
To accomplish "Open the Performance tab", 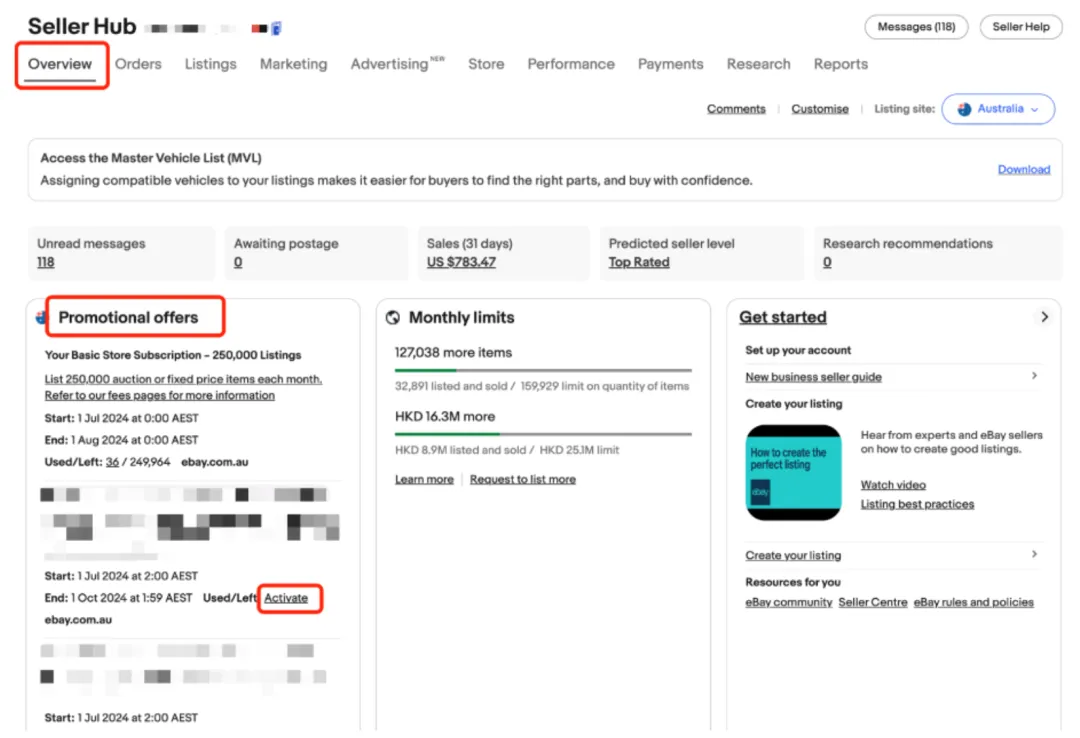I will tap(571, 64).
